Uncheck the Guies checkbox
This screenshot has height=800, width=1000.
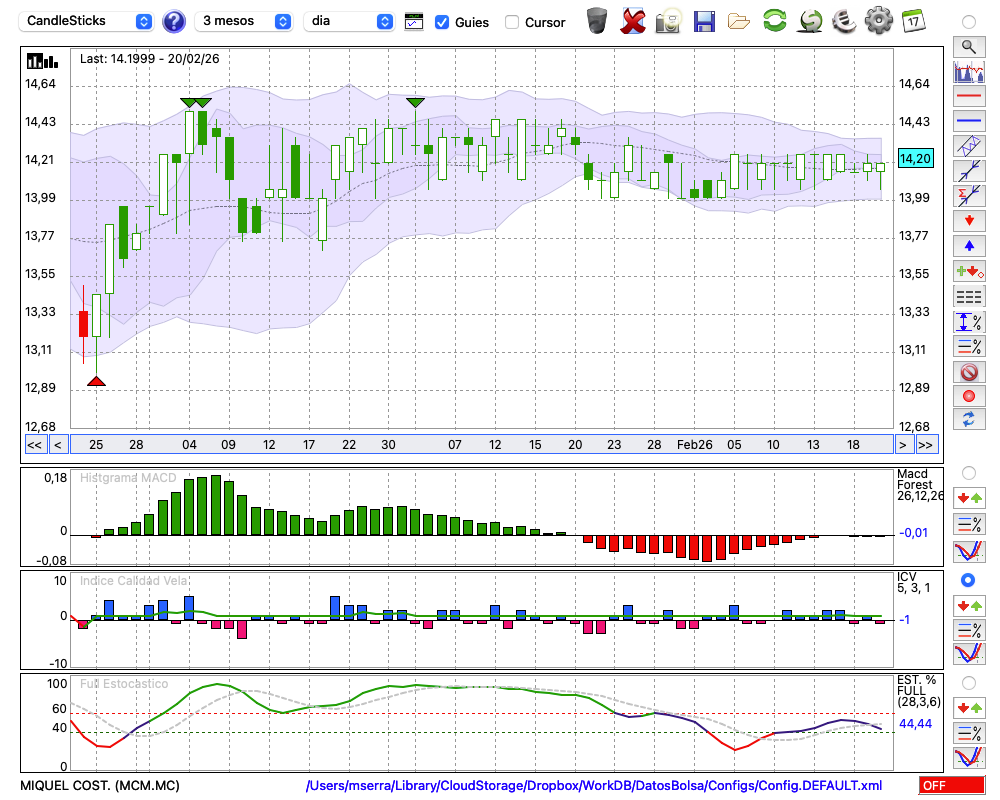(442, 22)
